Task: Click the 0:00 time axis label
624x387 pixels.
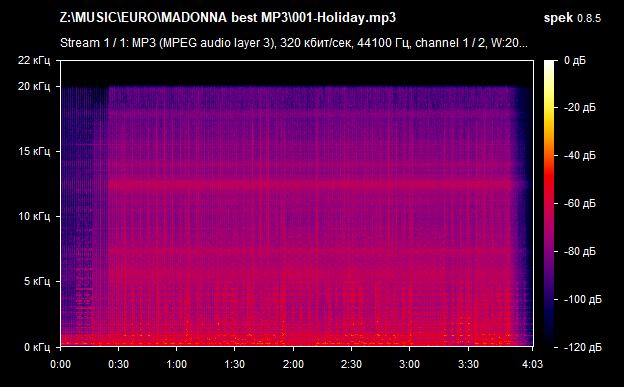Action: coord(60,364)
